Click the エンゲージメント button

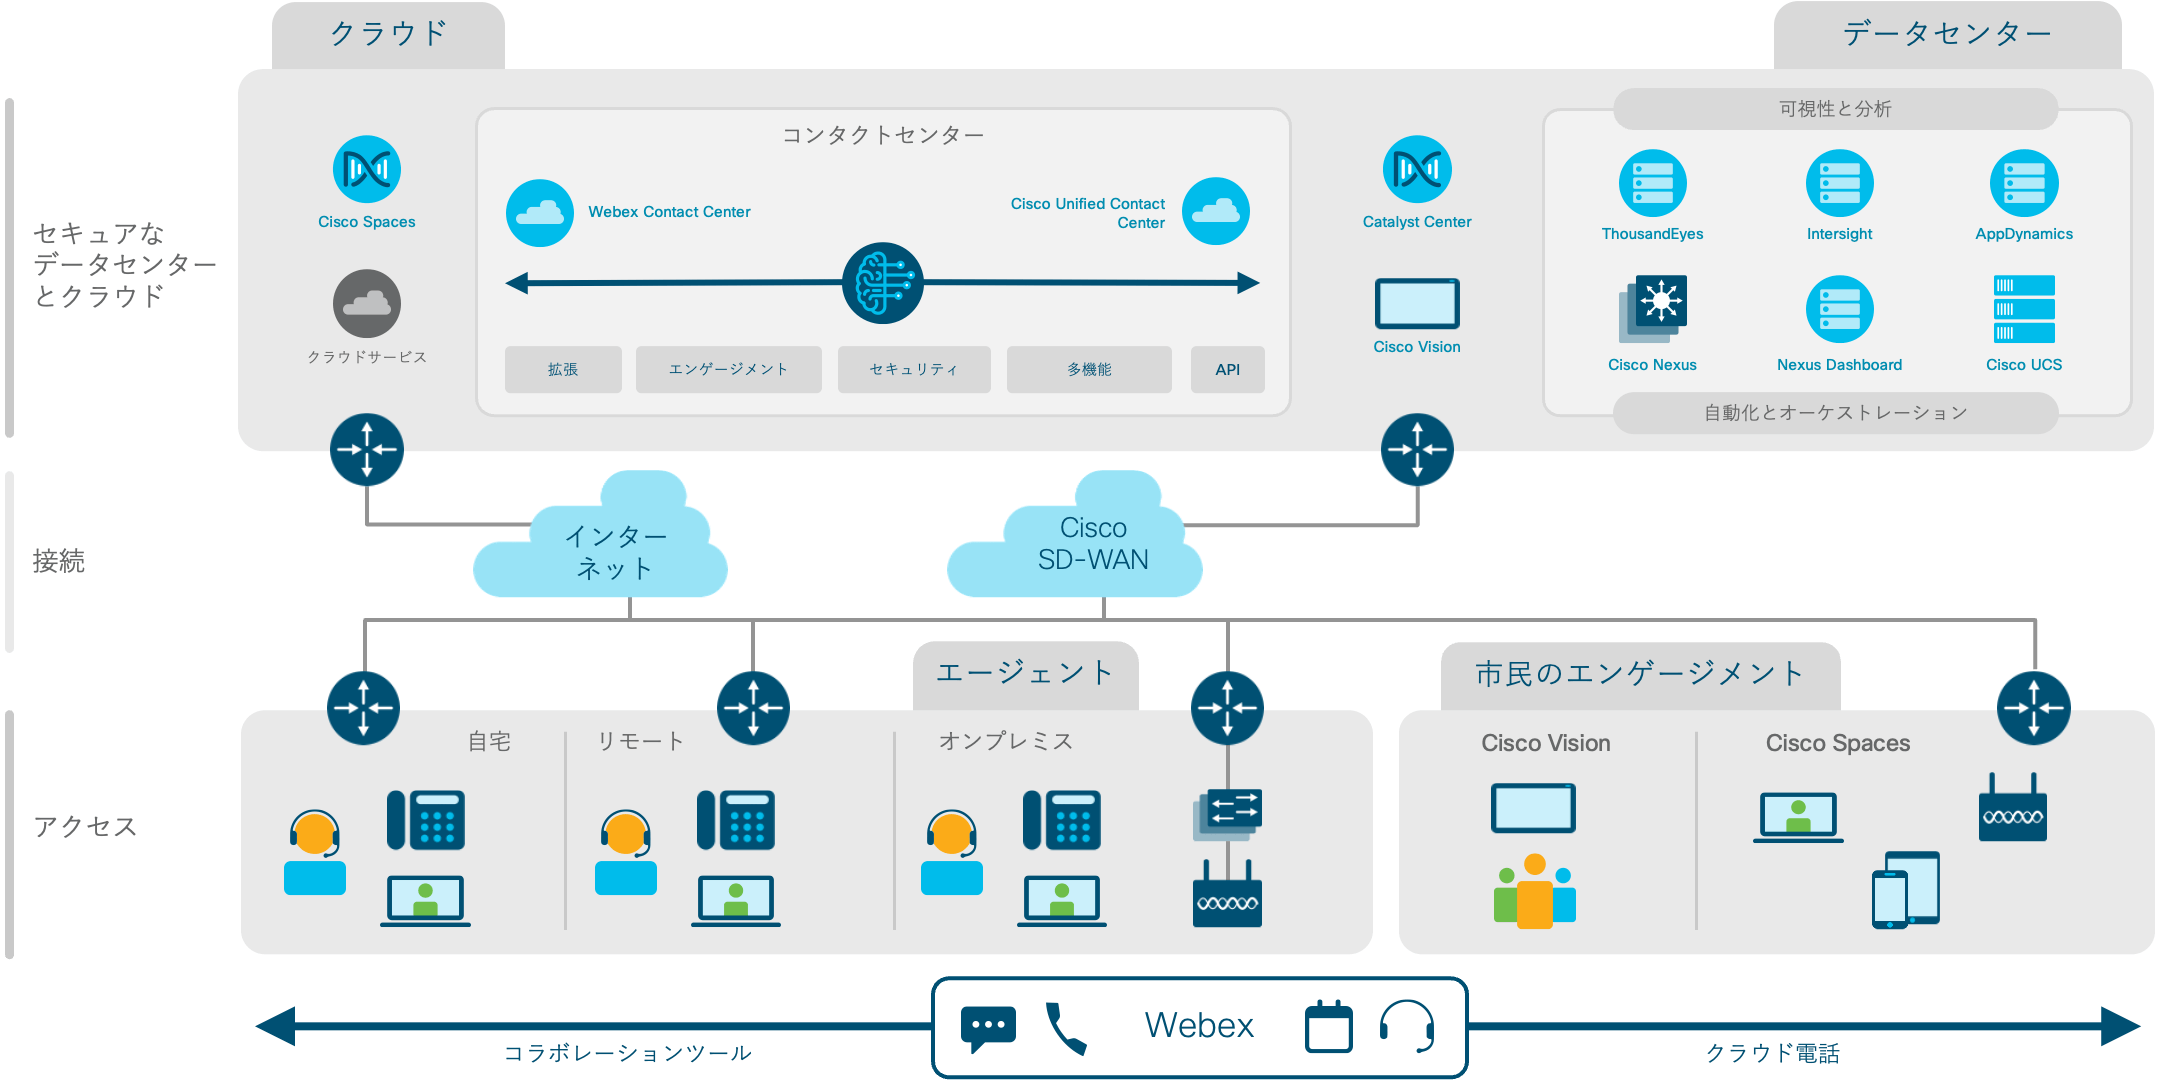(728, 370)
